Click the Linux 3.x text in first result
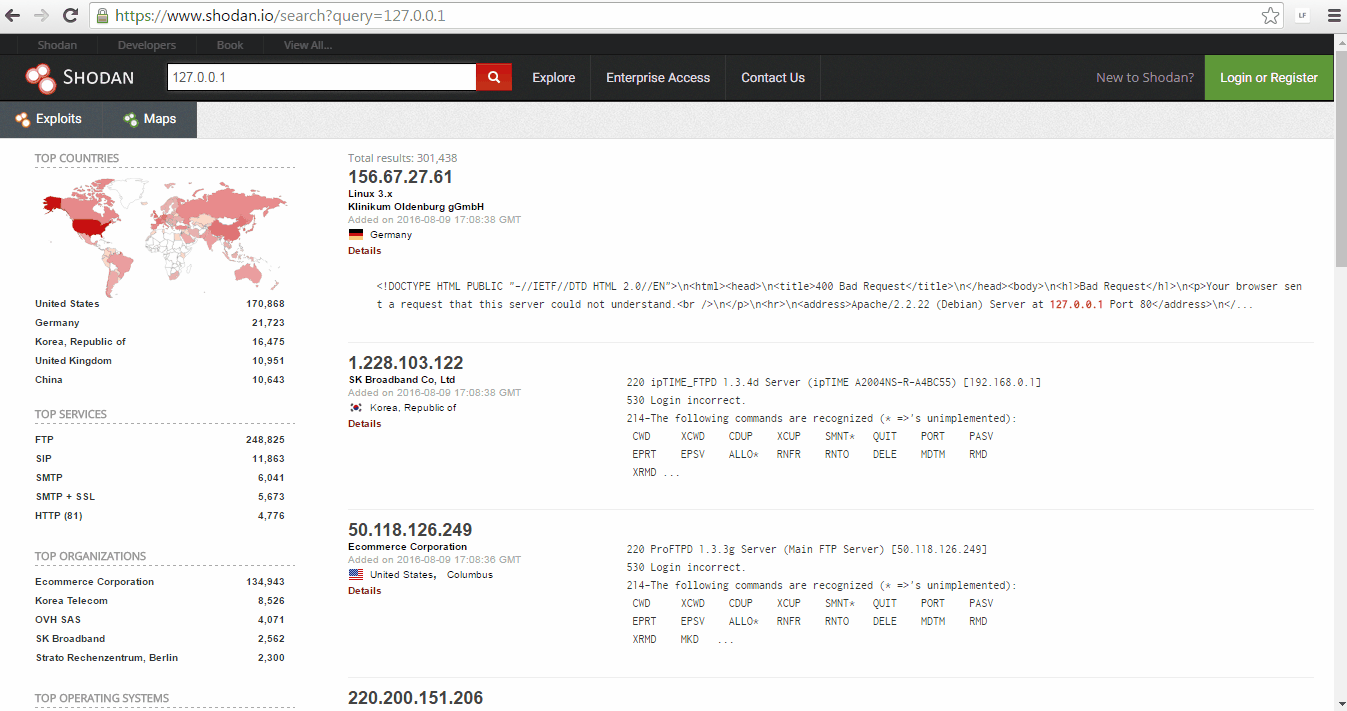Screen dimensions: 1347x711 [370, 194]
